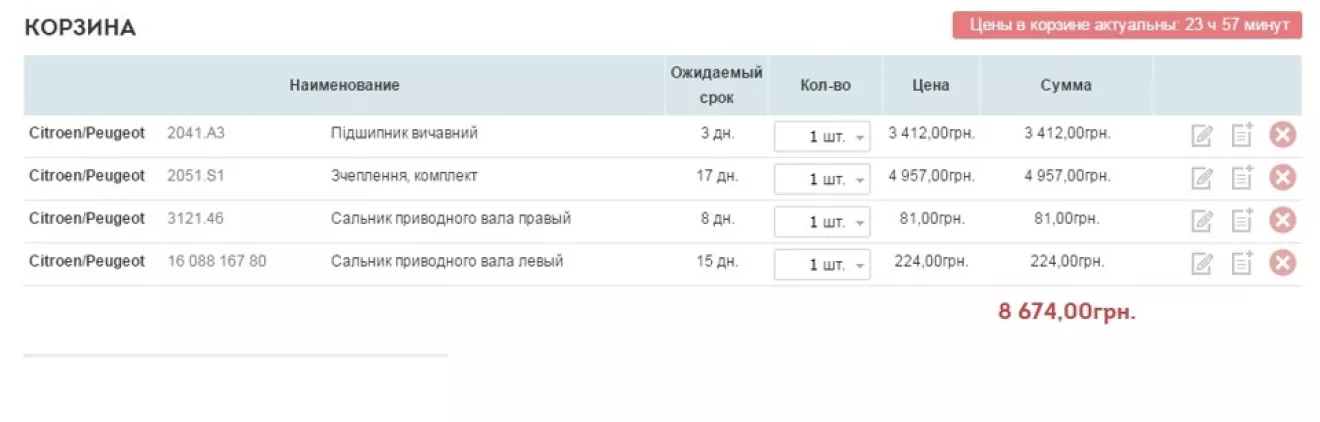The width and height of the screenshot is (1320, 422).
Task: Open the quantity dropdown for 2051.S1
Action: tap(822, 180)
